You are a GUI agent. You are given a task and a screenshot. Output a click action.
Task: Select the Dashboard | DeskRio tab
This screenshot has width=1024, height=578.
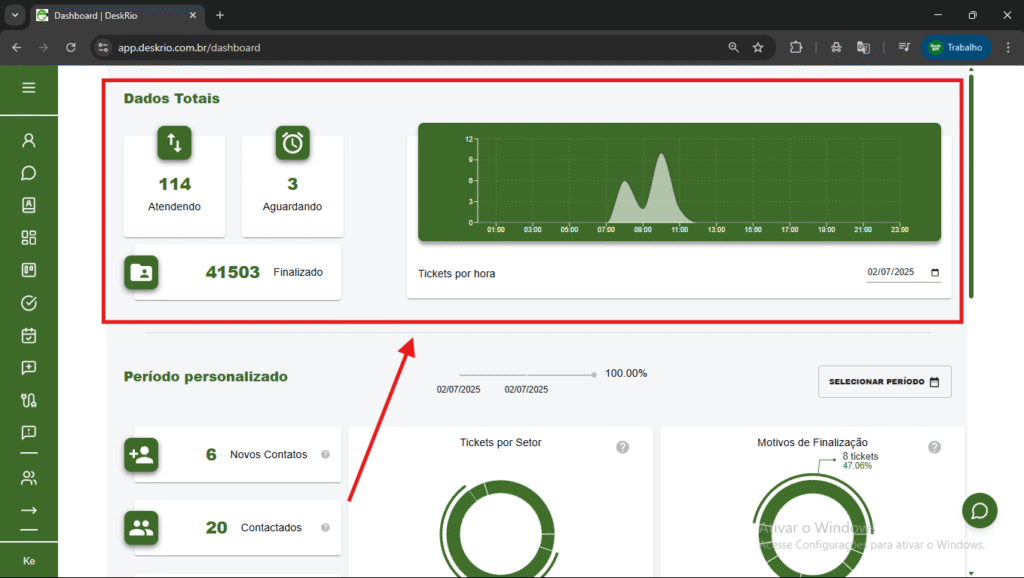pyautogui.click(x=118, y=15)
